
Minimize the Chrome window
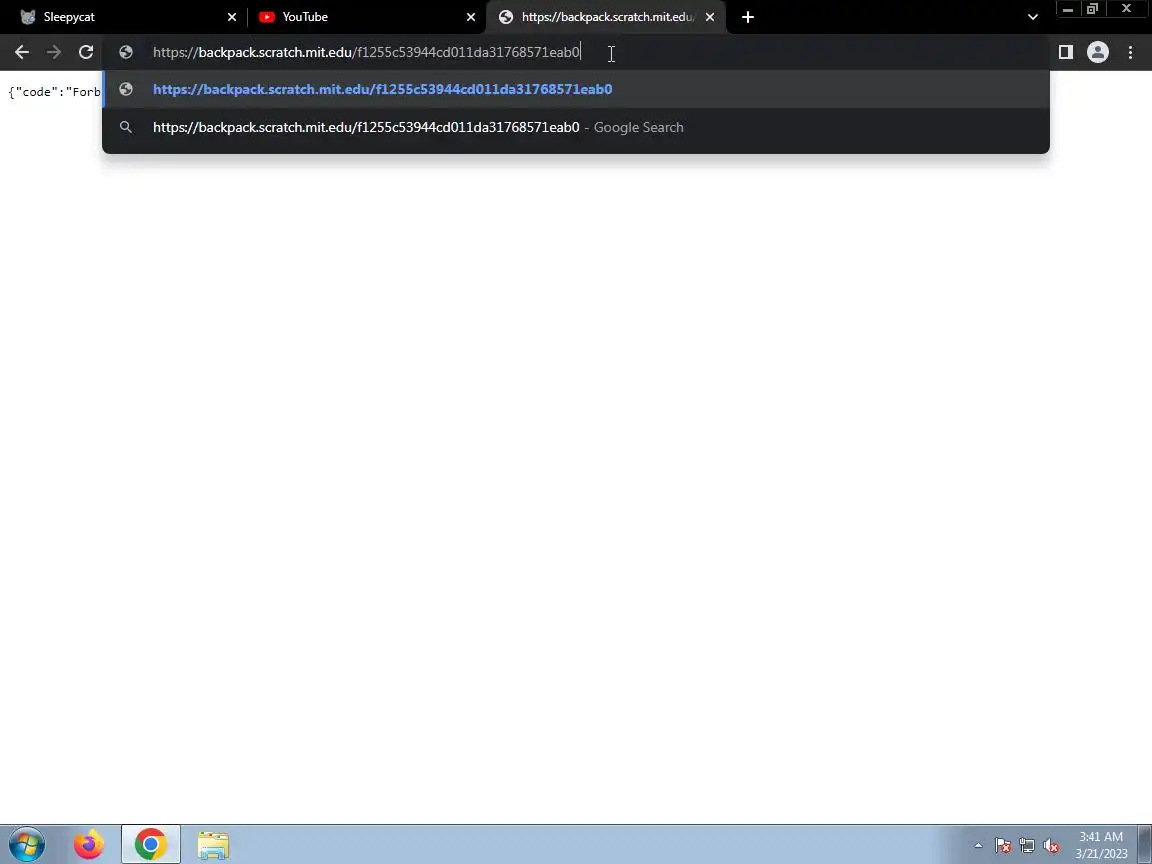(x=1068, y=9)
